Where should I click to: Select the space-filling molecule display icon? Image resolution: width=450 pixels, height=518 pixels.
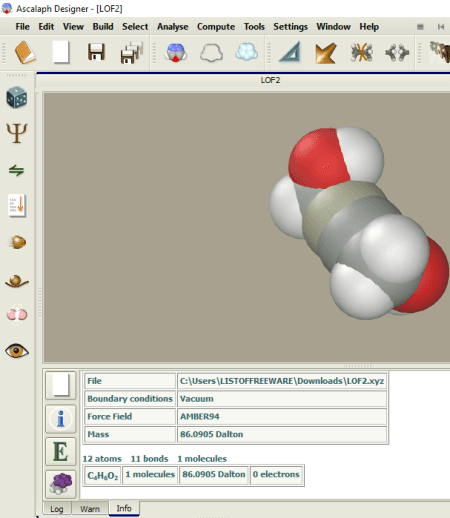(175, 53)
